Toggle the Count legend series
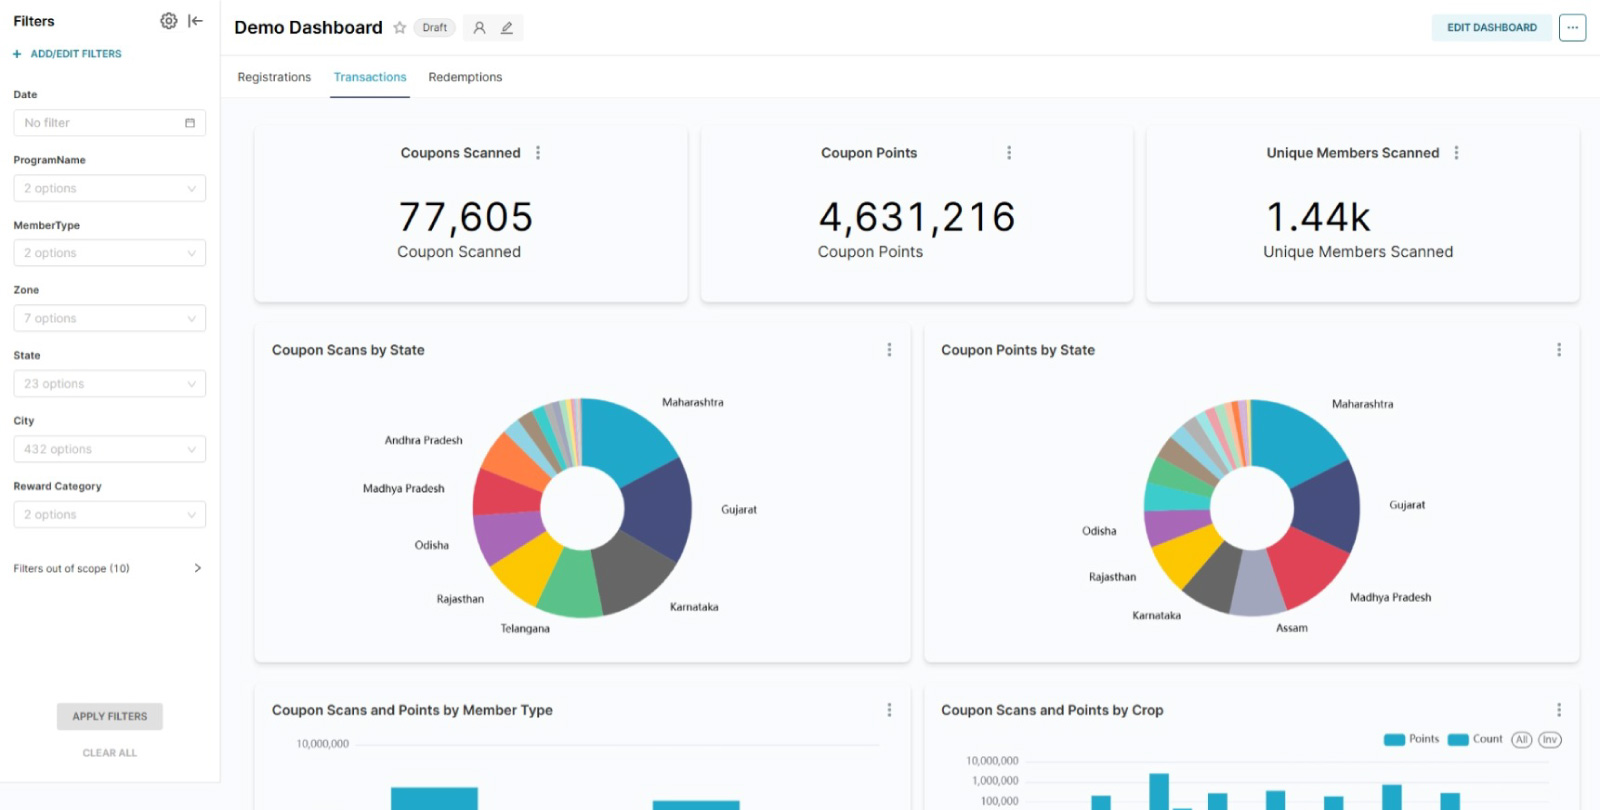 click(x=1475, y=740)
